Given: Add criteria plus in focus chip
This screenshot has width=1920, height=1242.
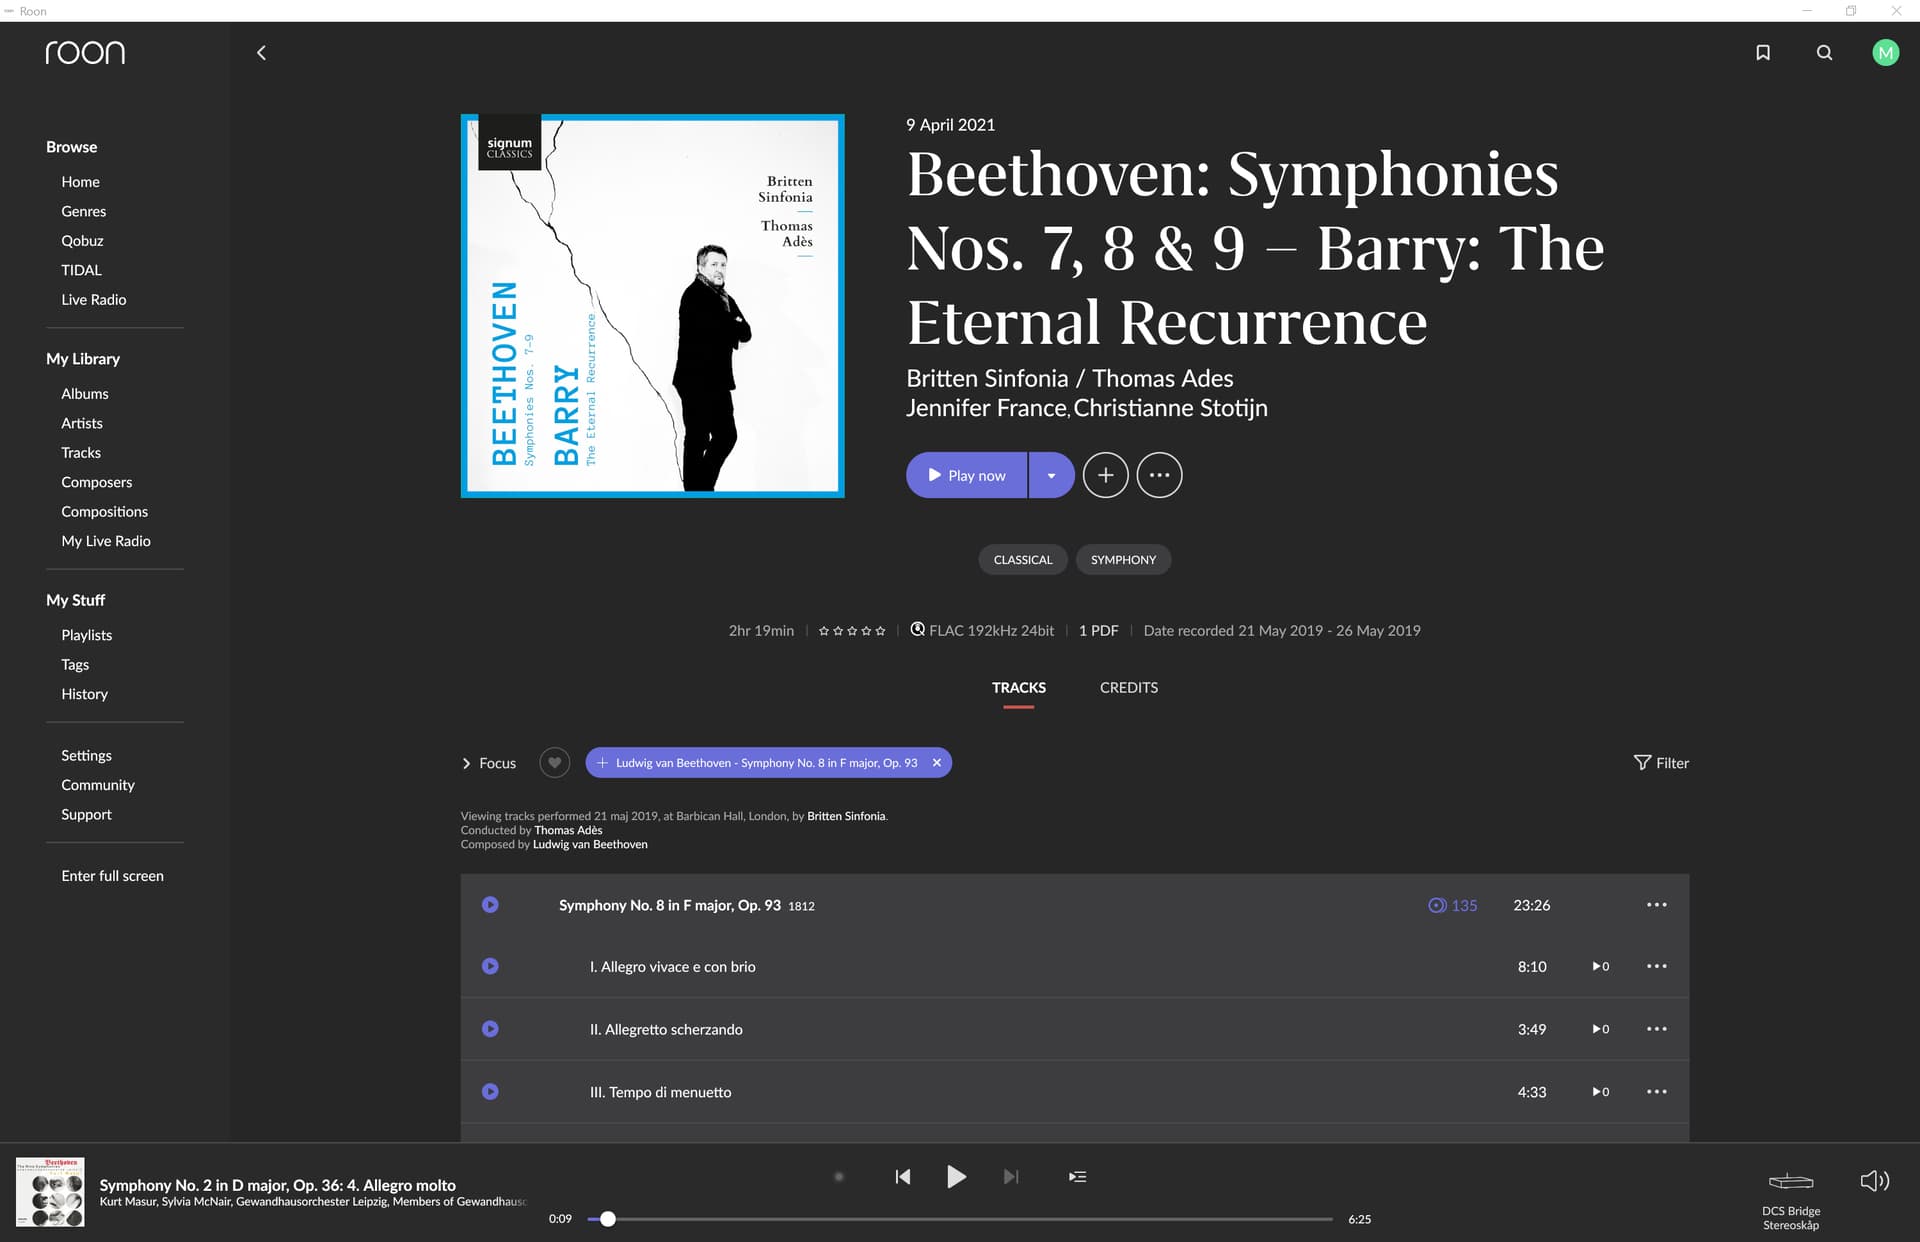Looking at the screenshot, I should (602, 763).
